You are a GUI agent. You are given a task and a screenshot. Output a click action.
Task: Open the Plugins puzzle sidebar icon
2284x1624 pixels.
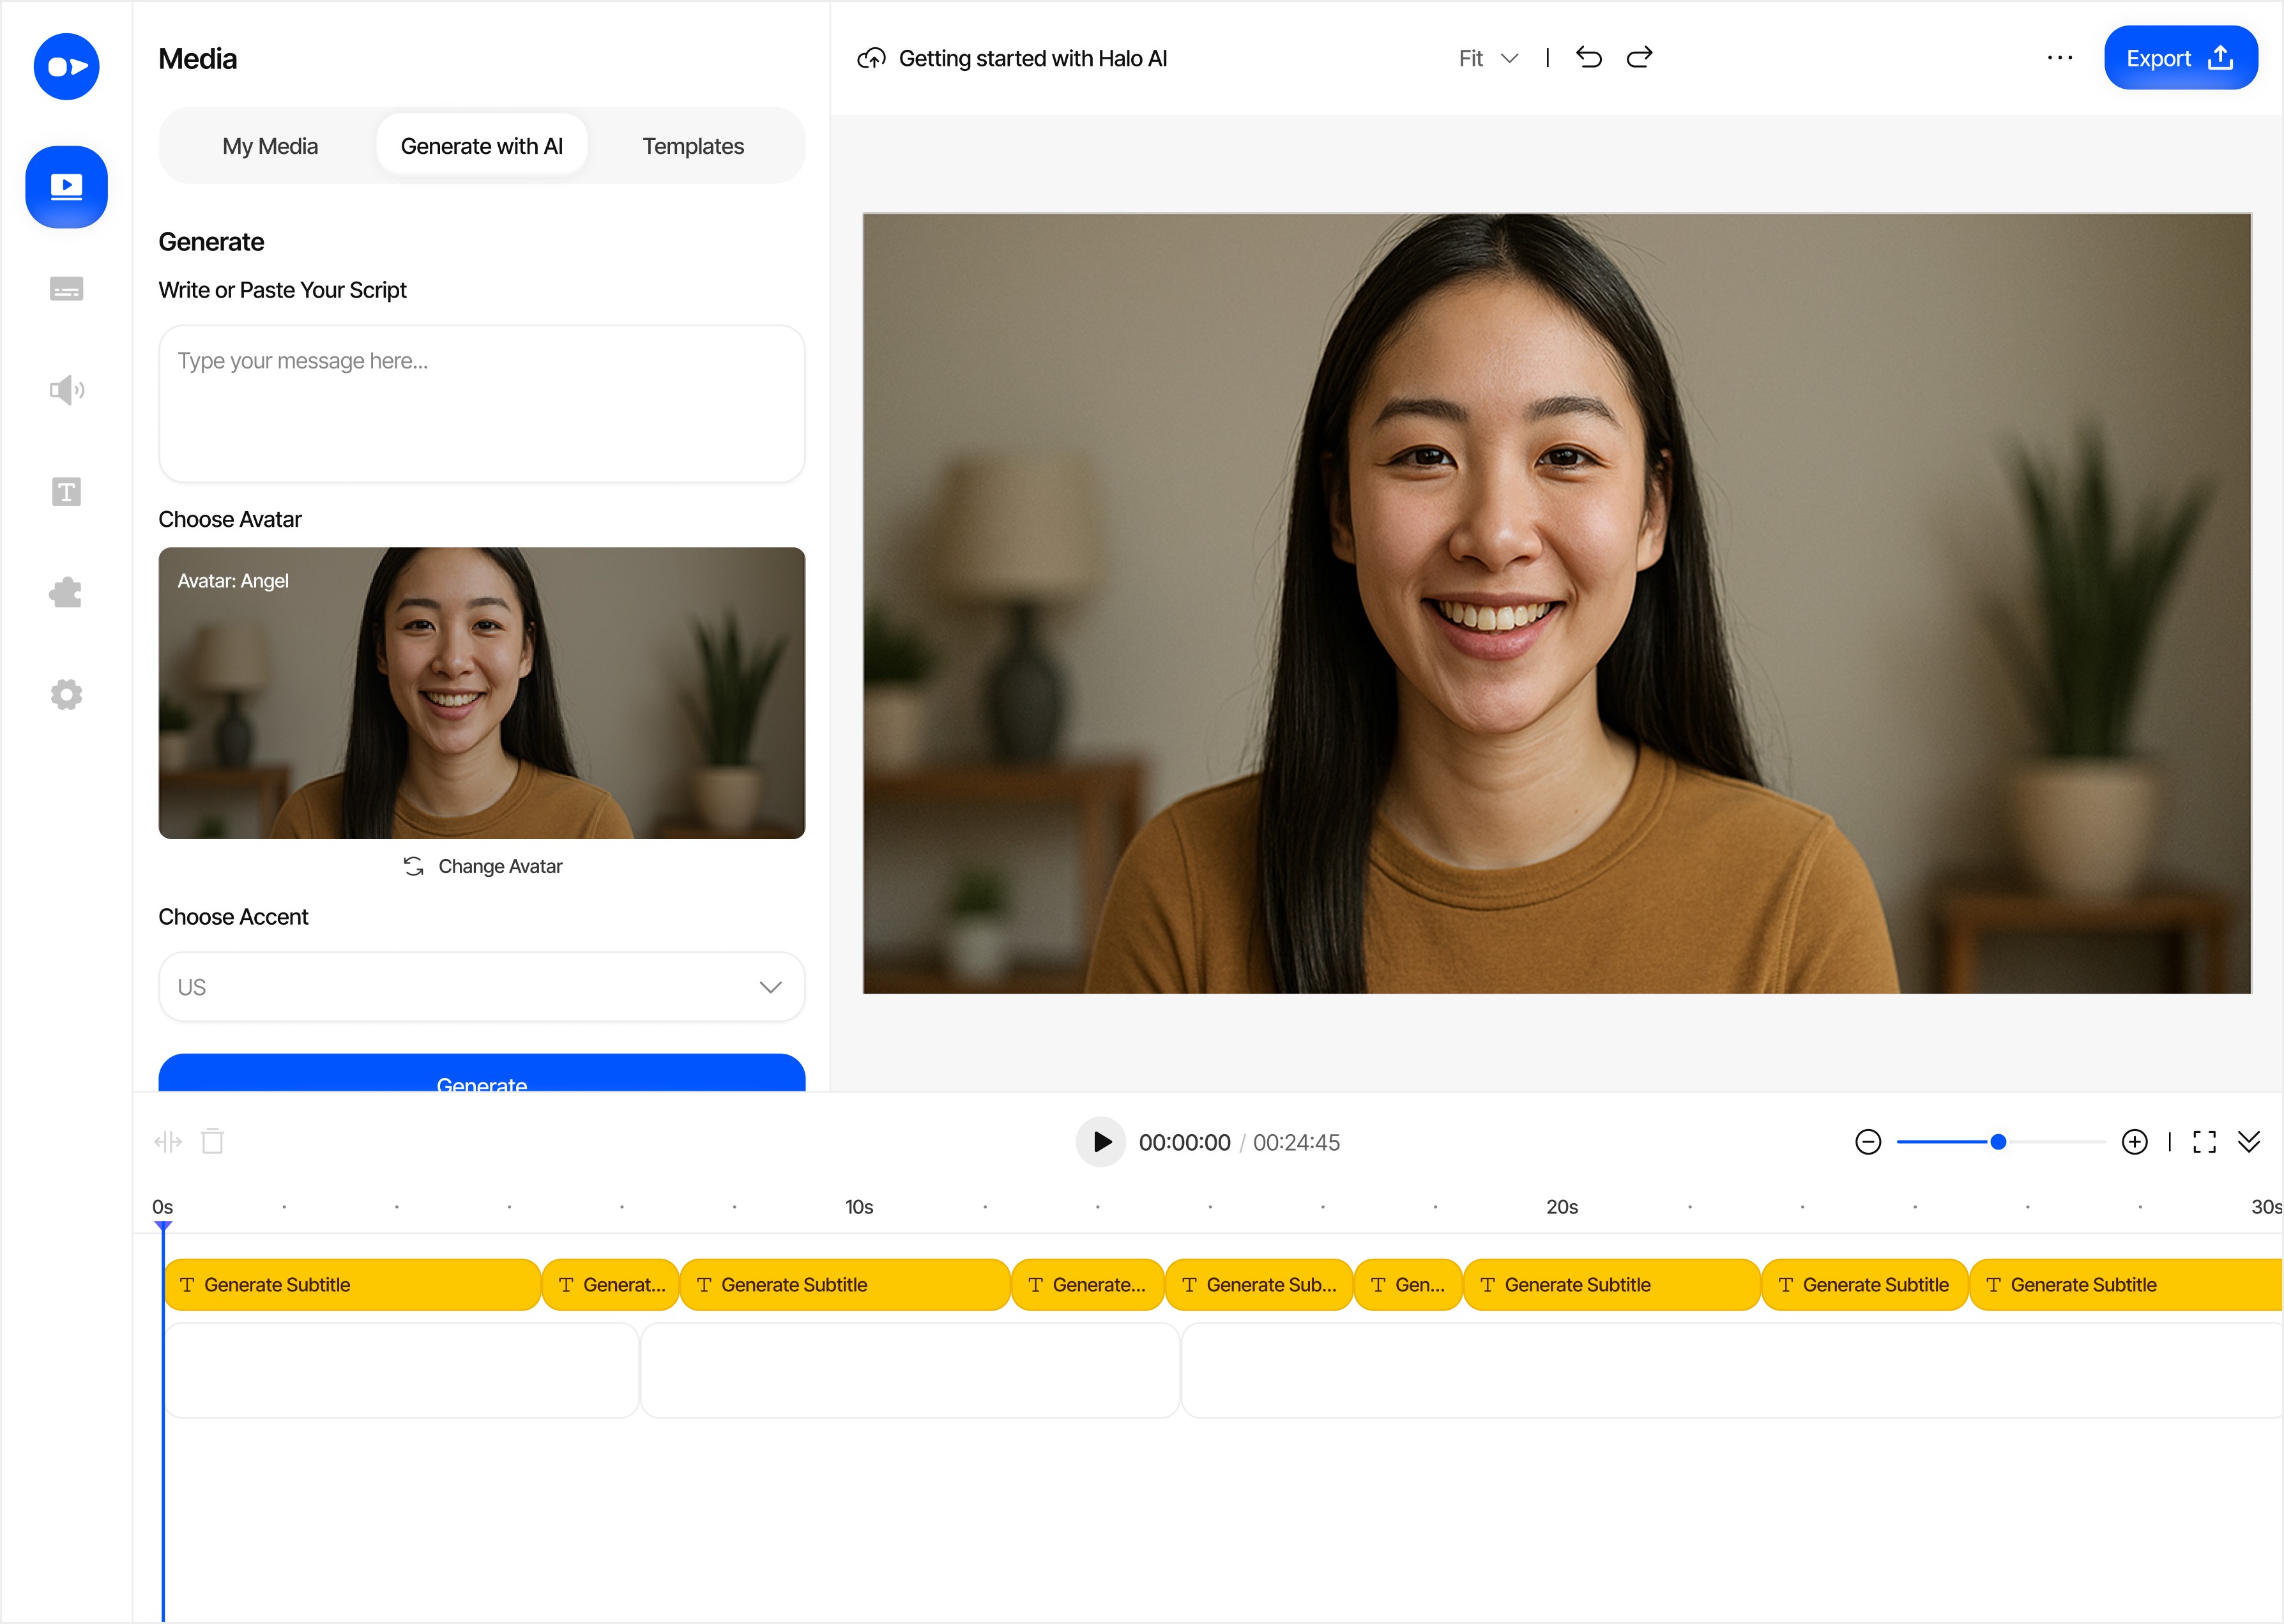66,593
